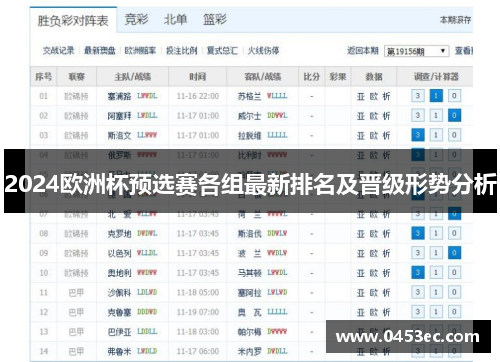Click the match time 11-17 06:00
500x362 pixels.
point(198,351)
